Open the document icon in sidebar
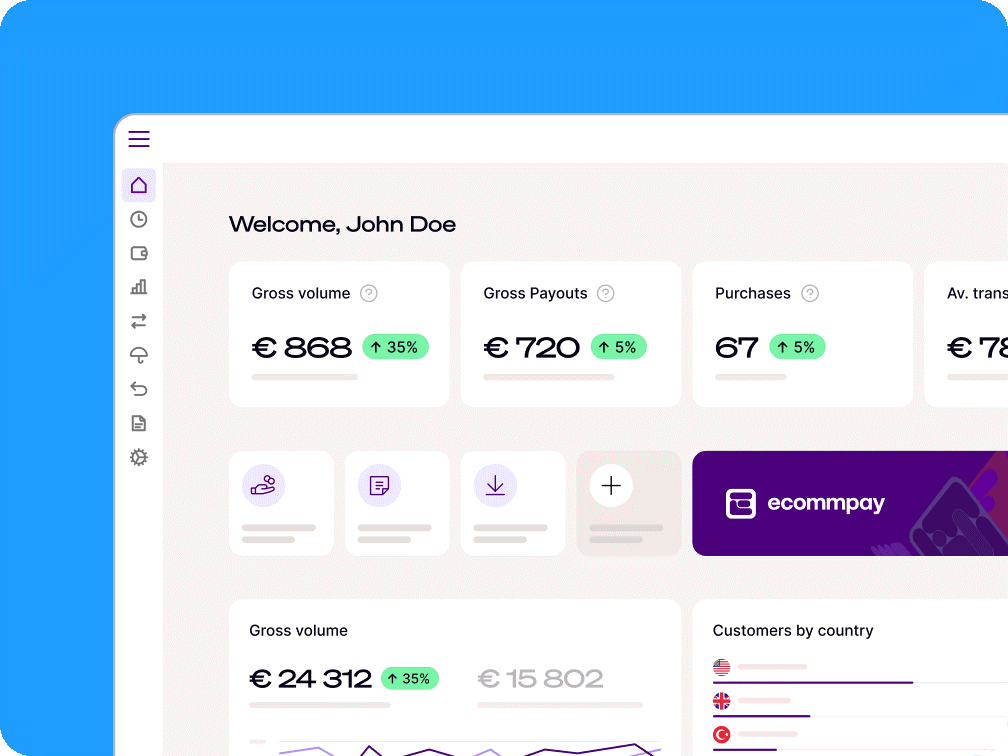Image resolution: width=1008 pixels, height=756 pixels. [x=139, y=423]
